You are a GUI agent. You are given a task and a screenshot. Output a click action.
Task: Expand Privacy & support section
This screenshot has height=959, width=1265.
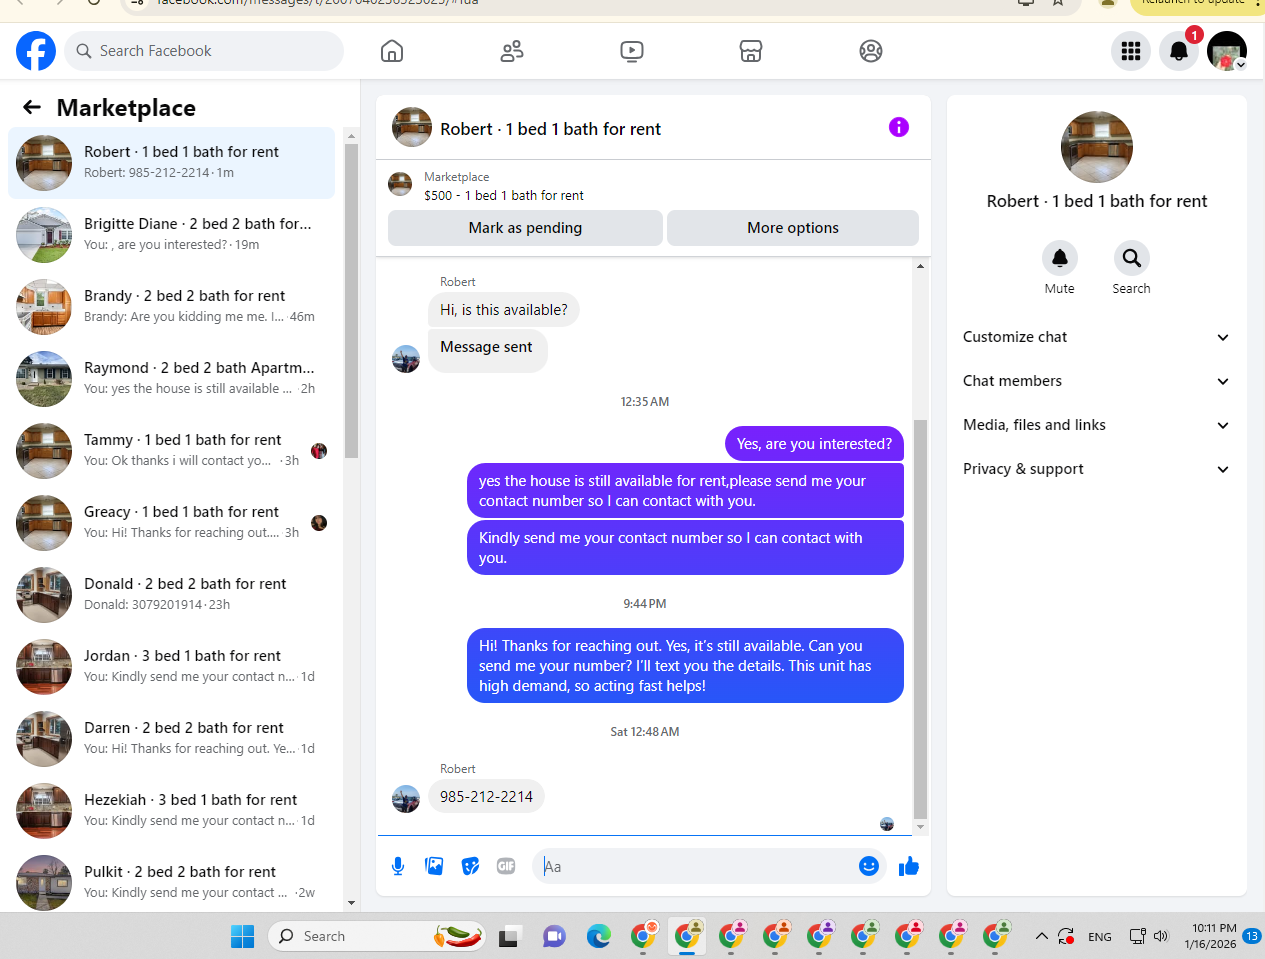point(1096,469)
